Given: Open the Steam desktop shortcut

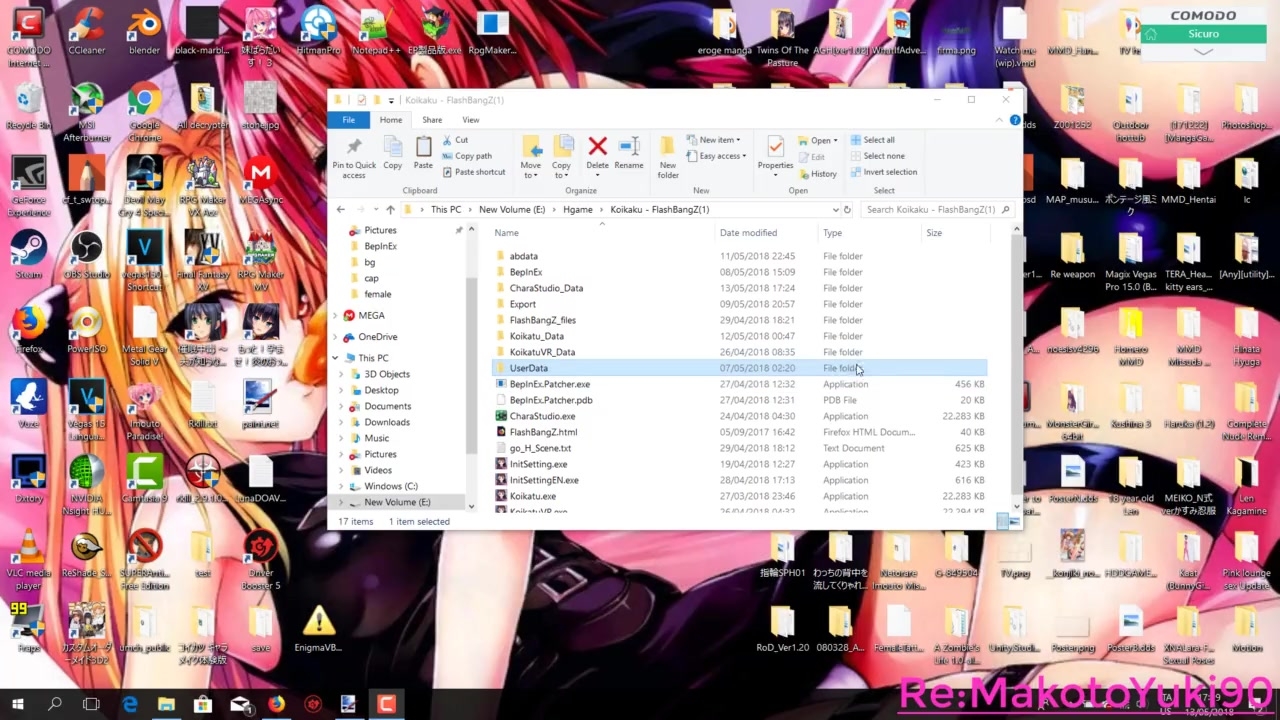Looking at the screenshot, I should coord(29,255).
